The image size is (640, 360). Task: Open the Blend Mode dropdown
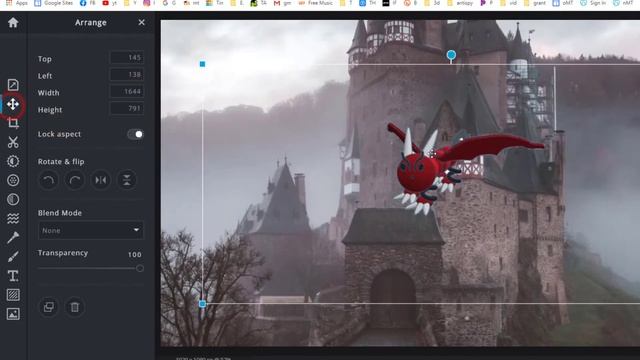[91, 231]
